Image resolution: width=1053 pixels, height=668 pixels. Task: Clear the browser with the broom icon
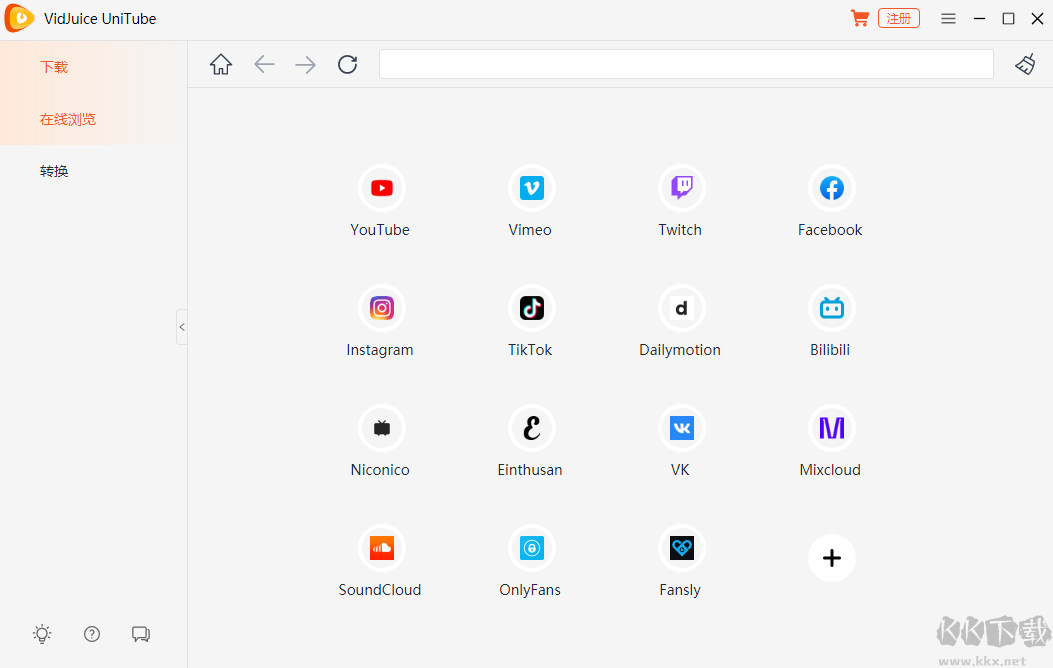[1025, 64]
